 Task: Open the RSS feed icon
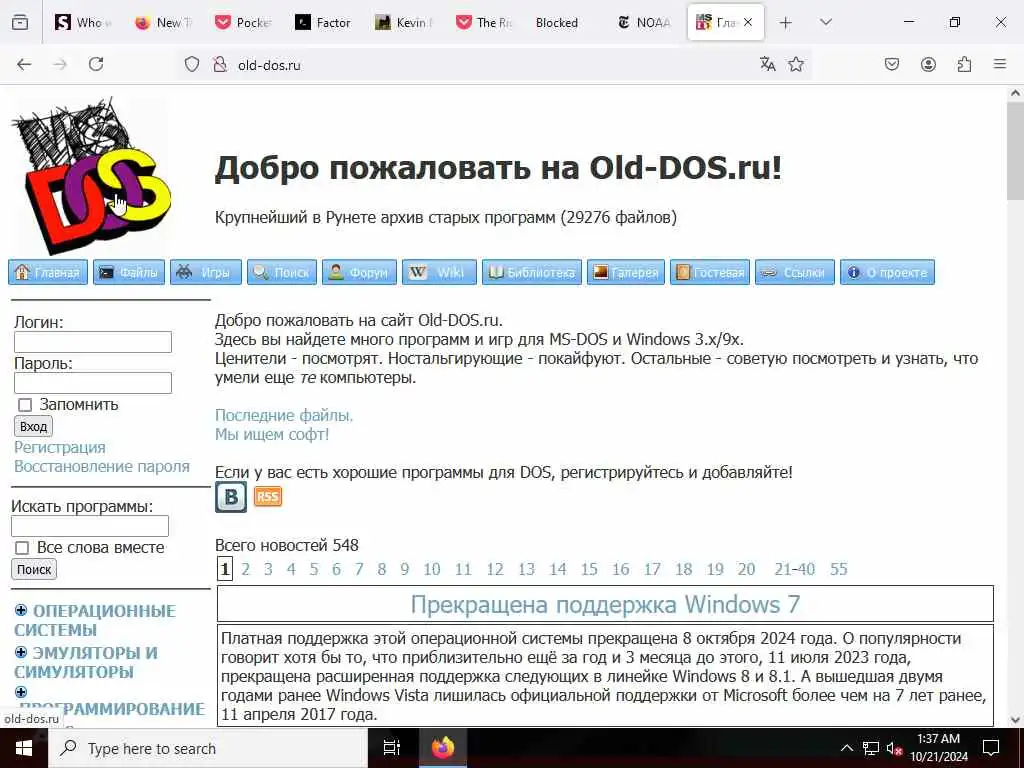click(268, 497)
